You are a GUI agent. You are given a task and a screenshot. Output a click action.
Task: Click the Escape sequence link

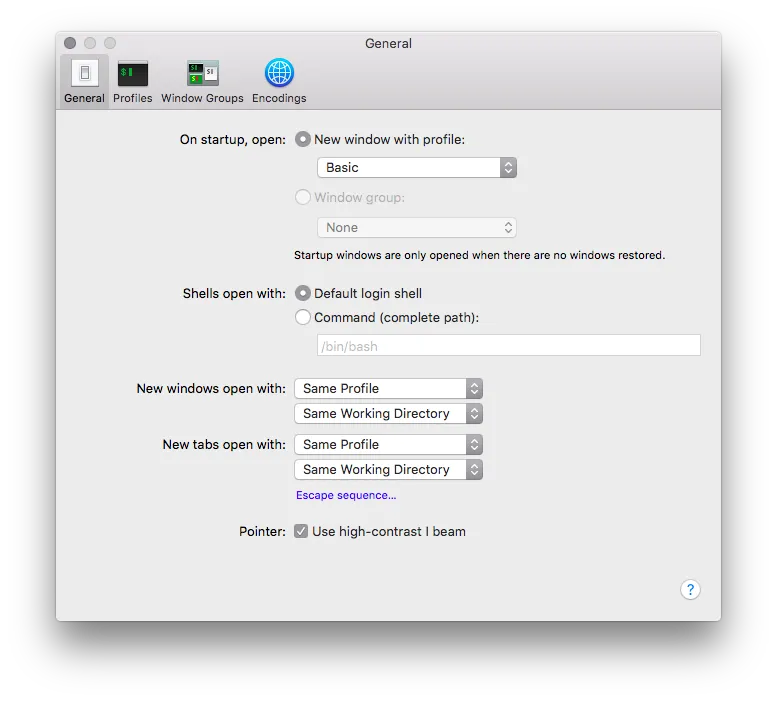coord(346,495)
